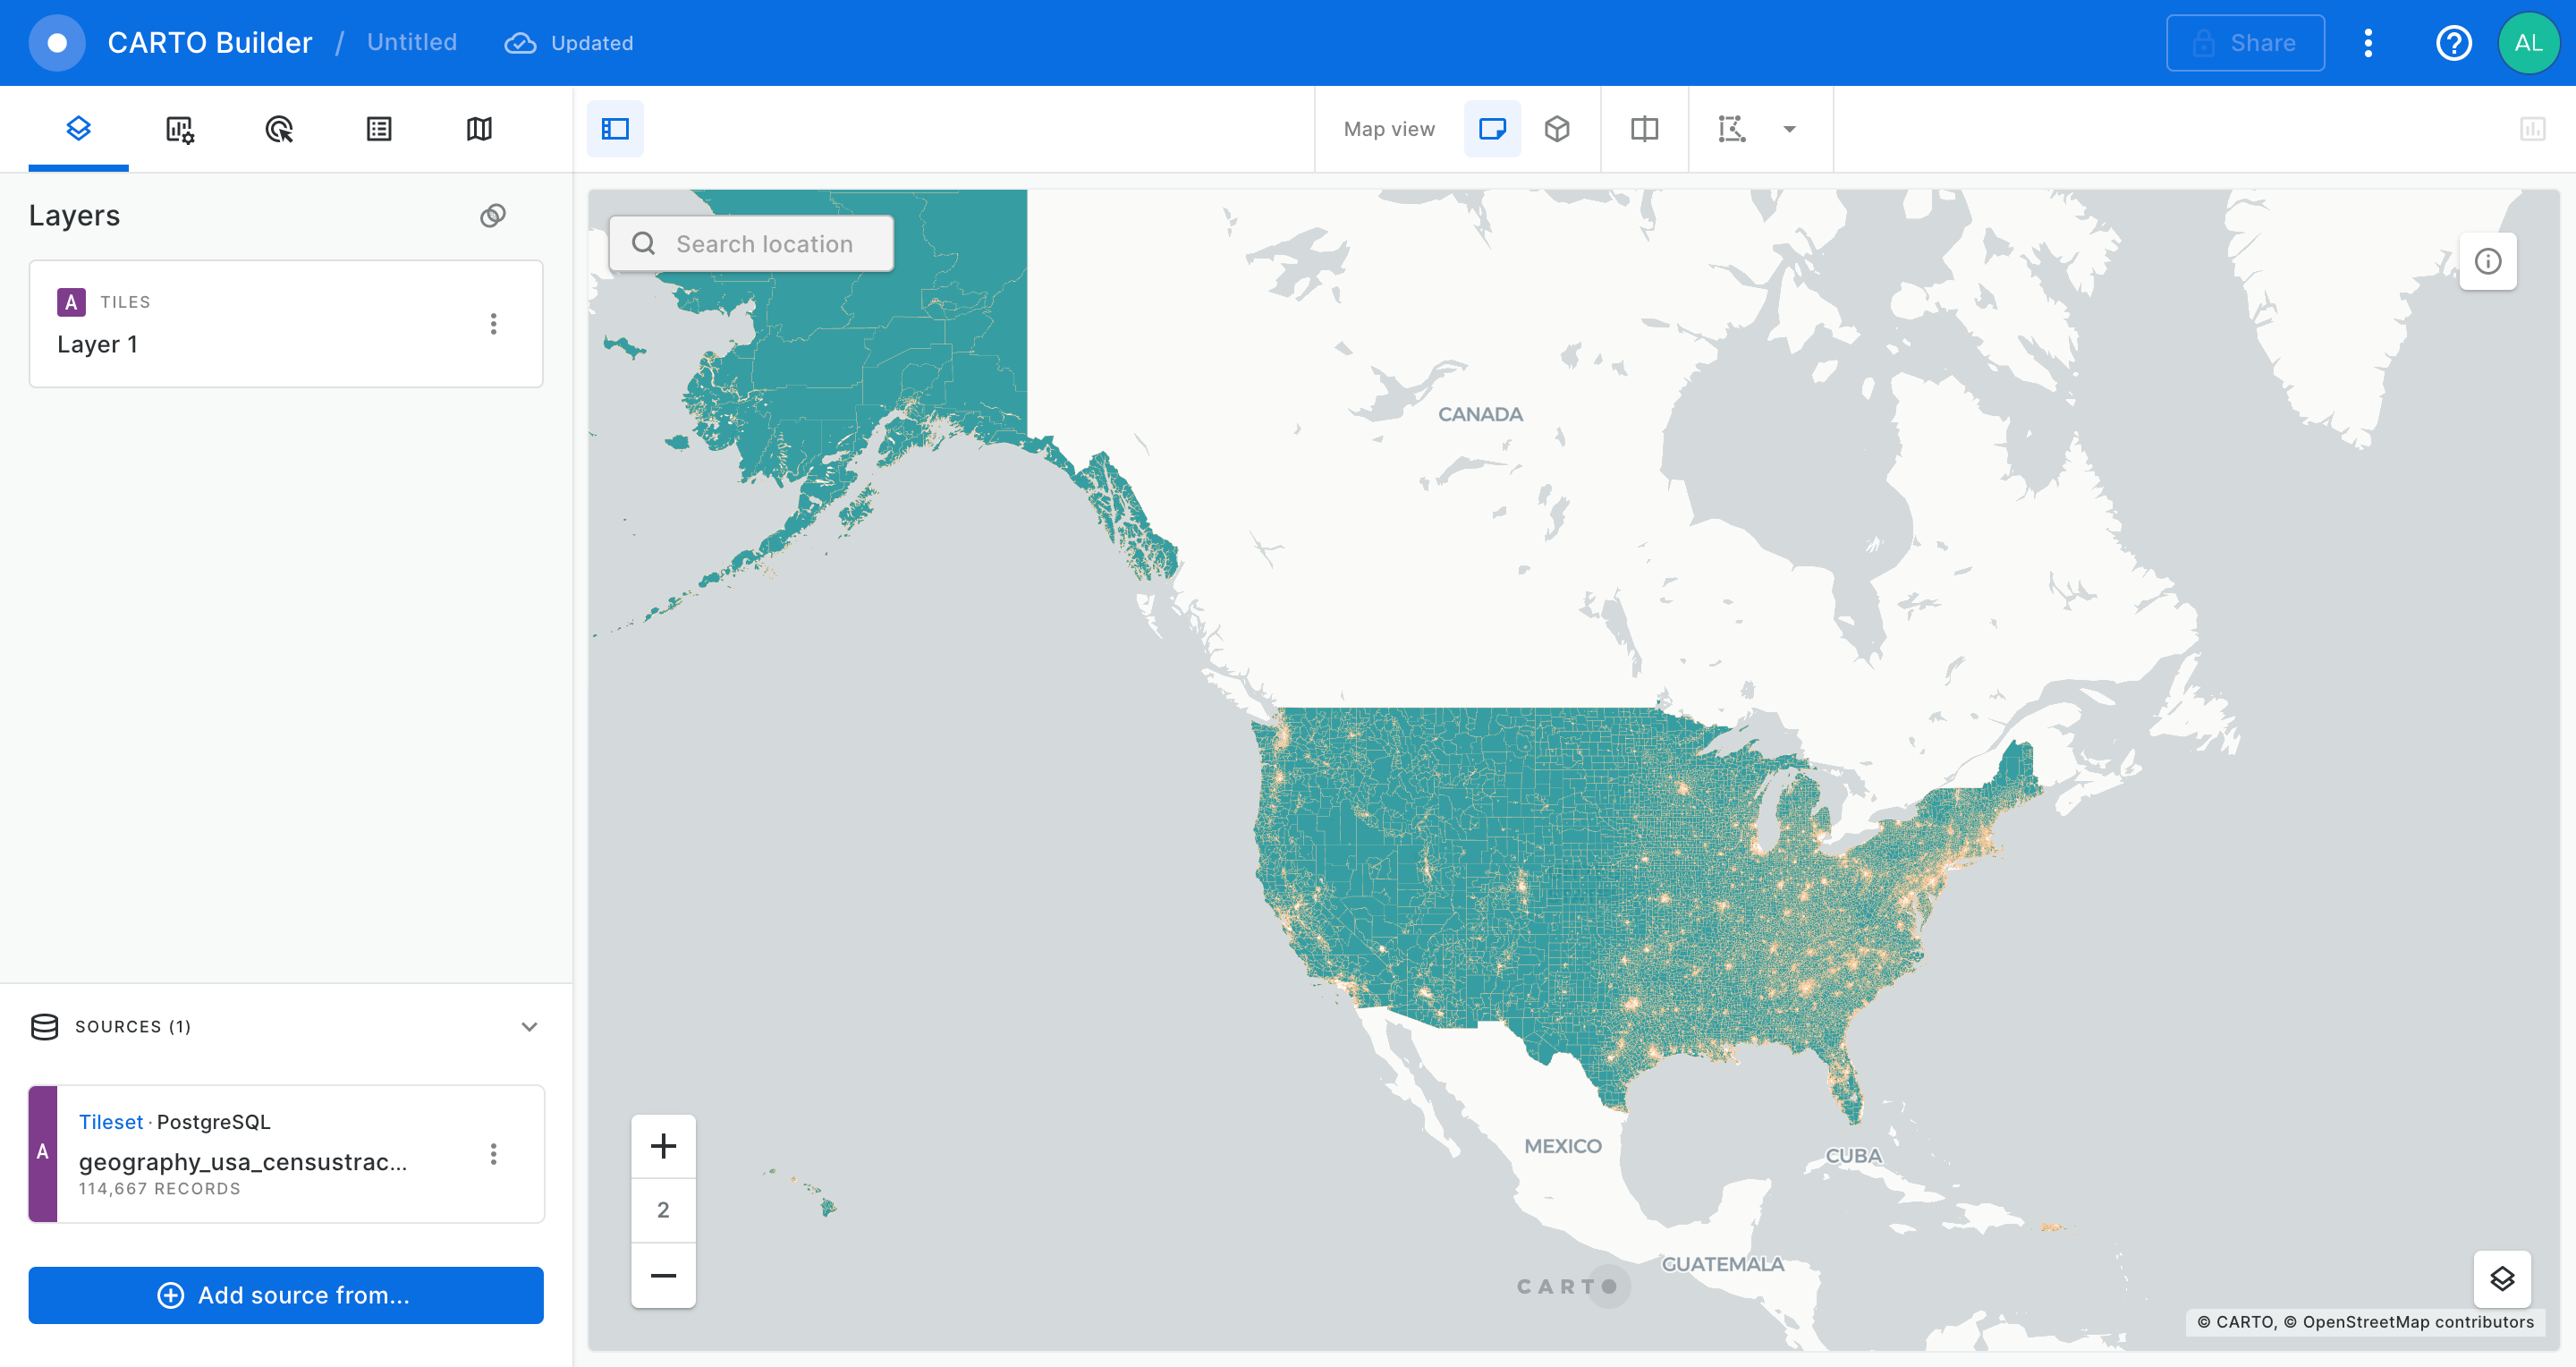Open Layer 1 options menu

pyautogui.click(x=493, y=324)
